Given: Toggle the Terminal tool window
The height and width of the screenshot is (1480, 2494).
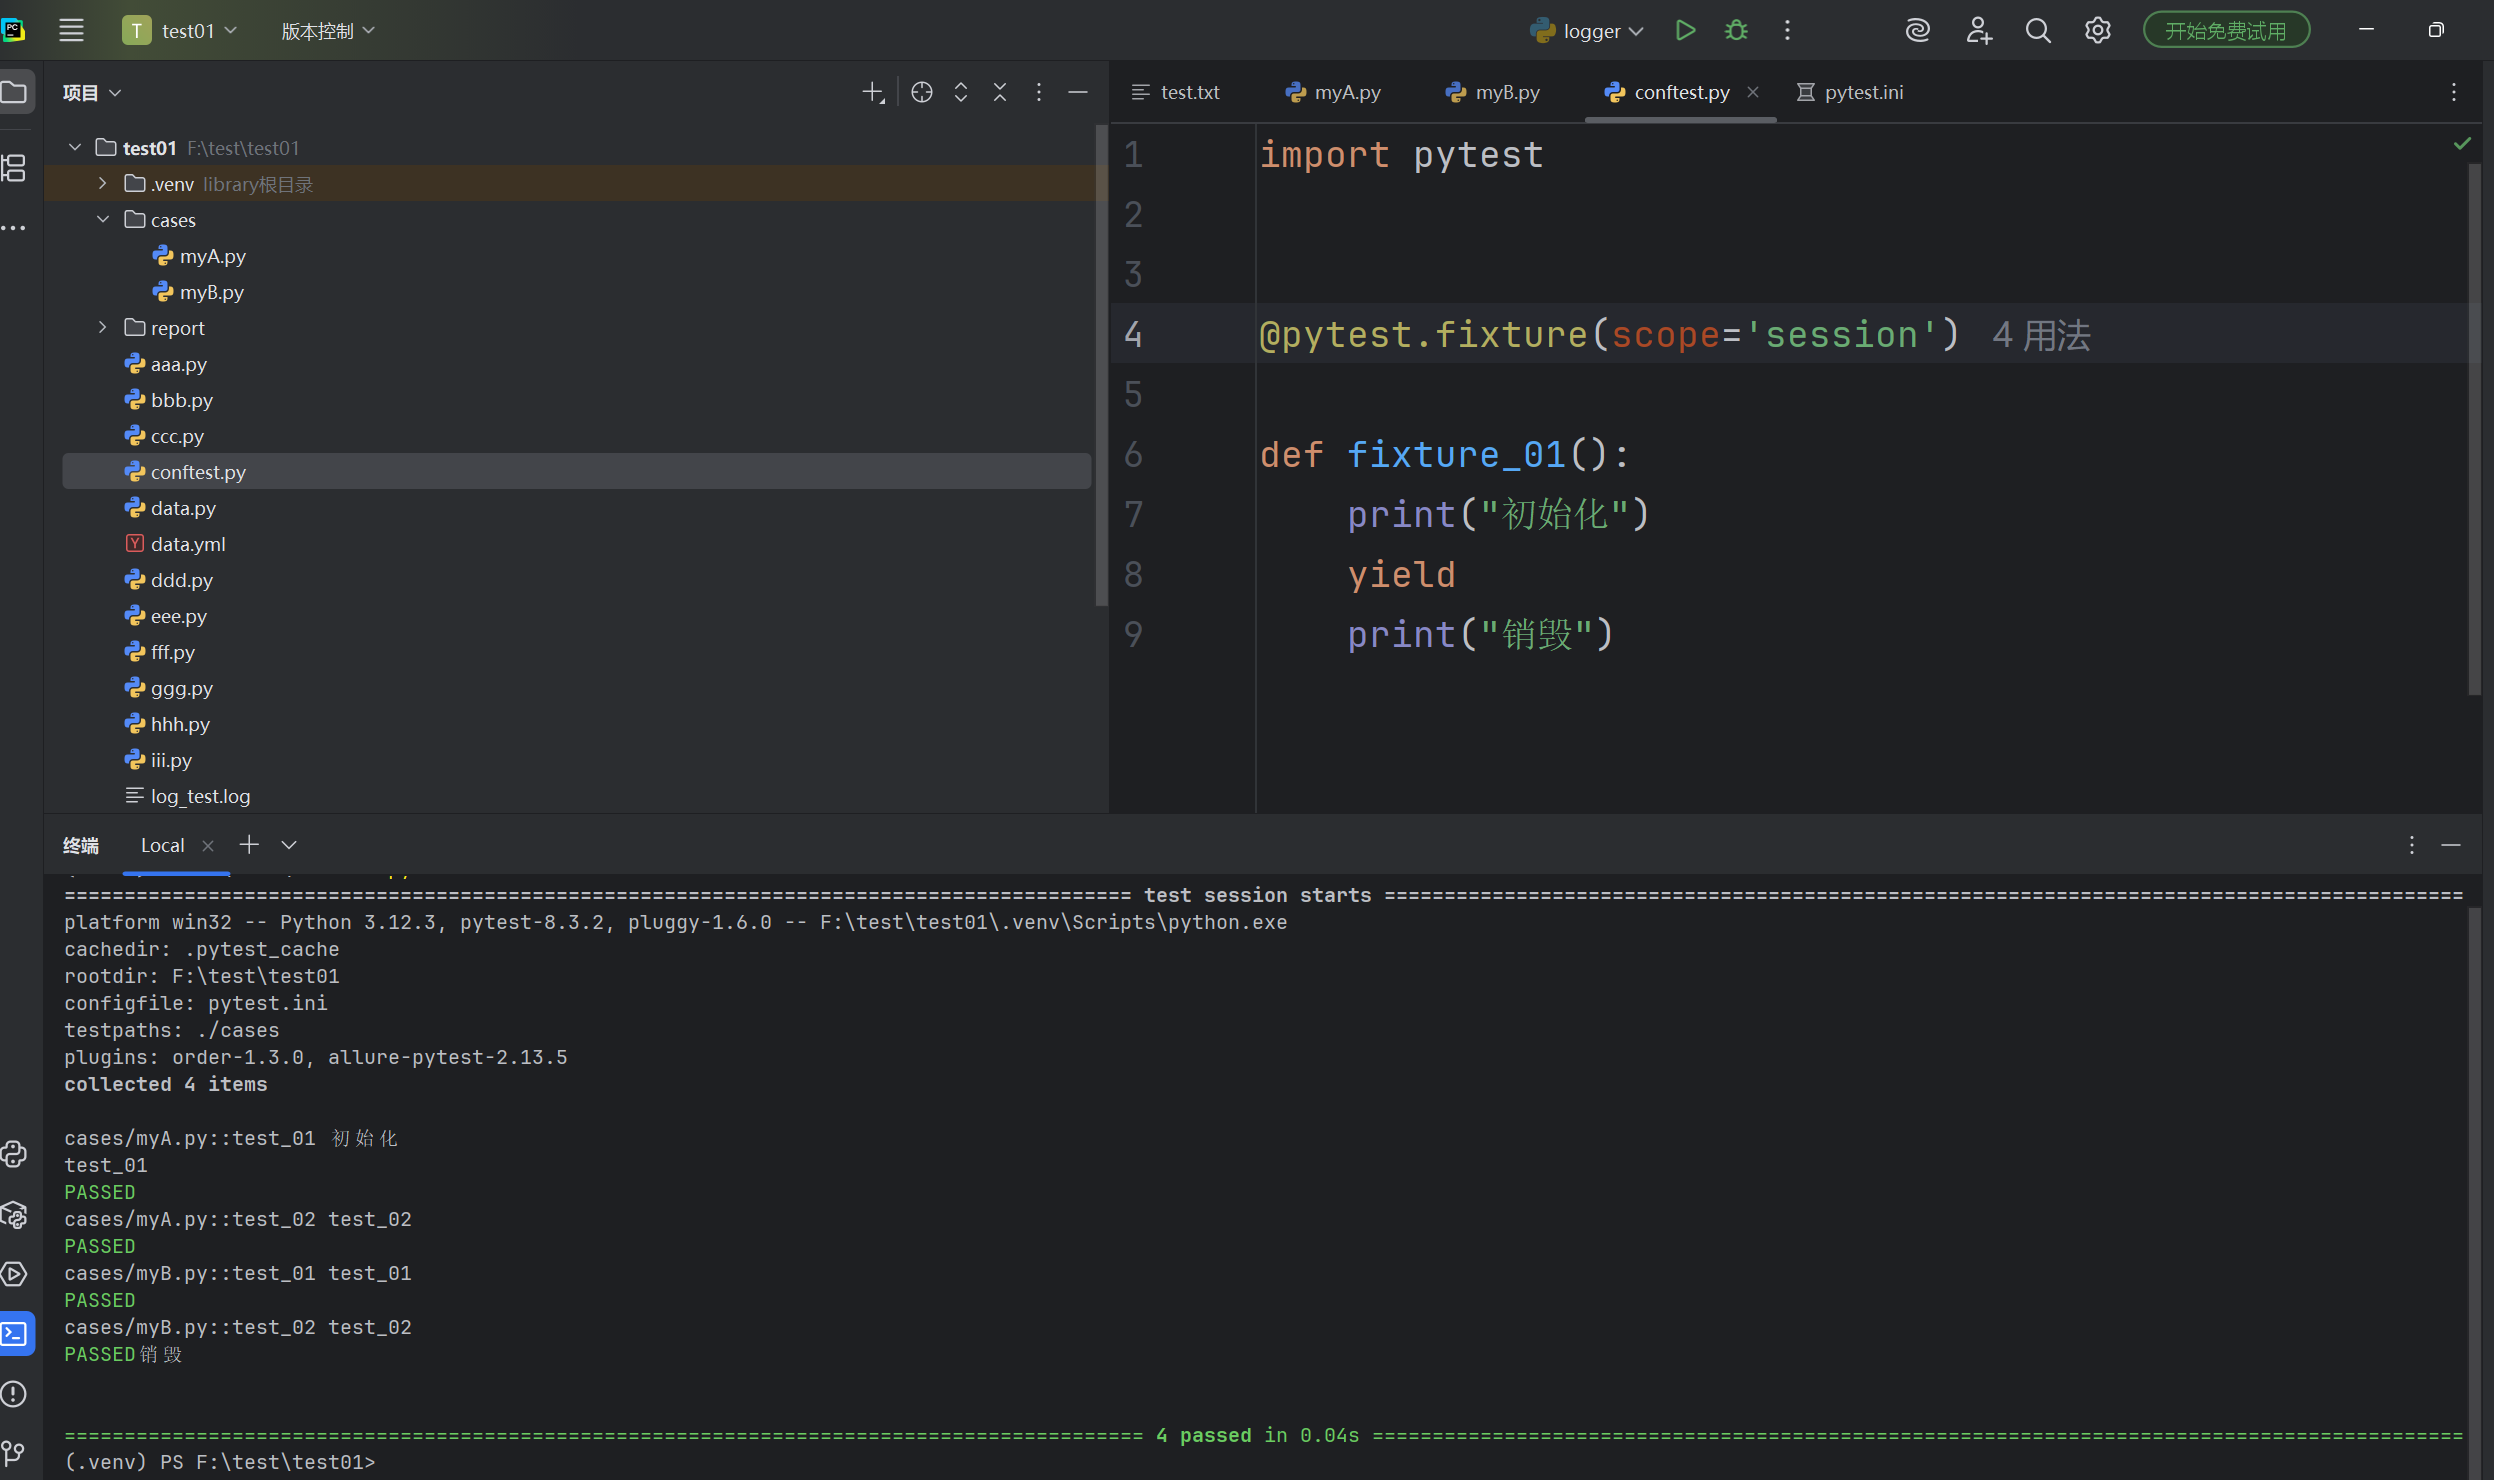Looking at the screenshot, I should (14, 1334).
